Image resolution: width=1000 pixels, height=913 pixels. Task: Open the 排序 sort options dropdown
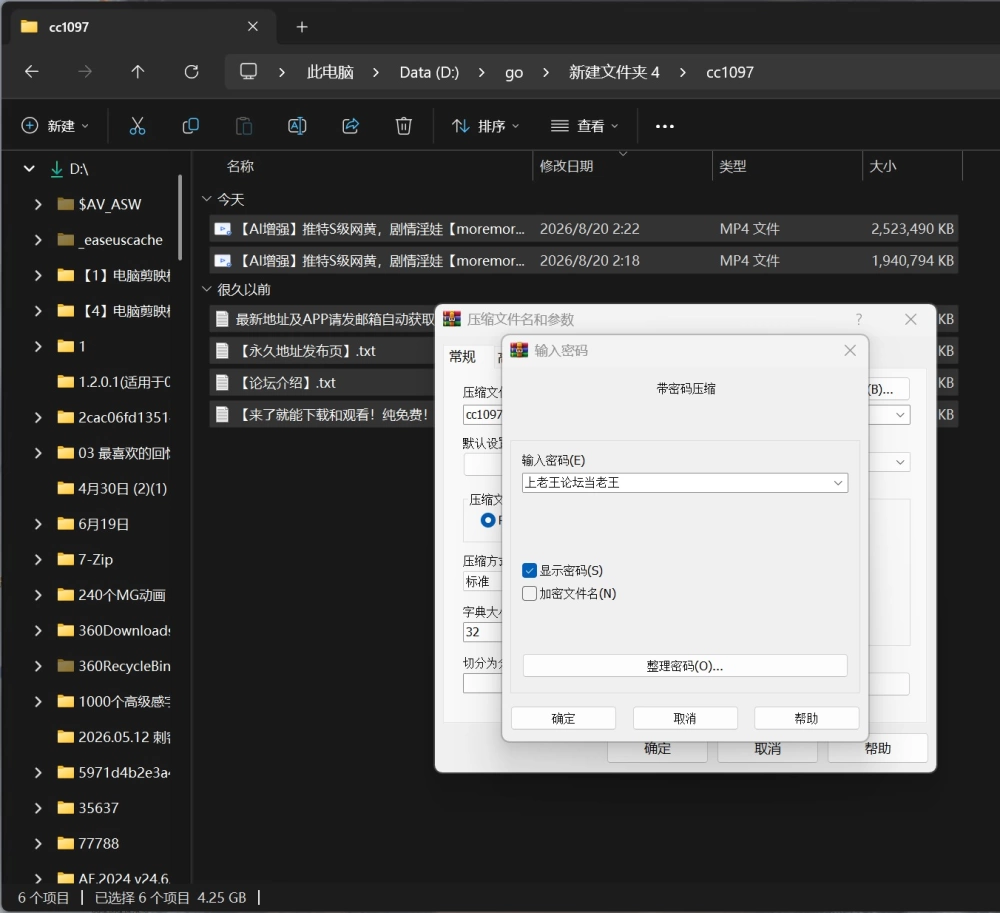point(486,126)
